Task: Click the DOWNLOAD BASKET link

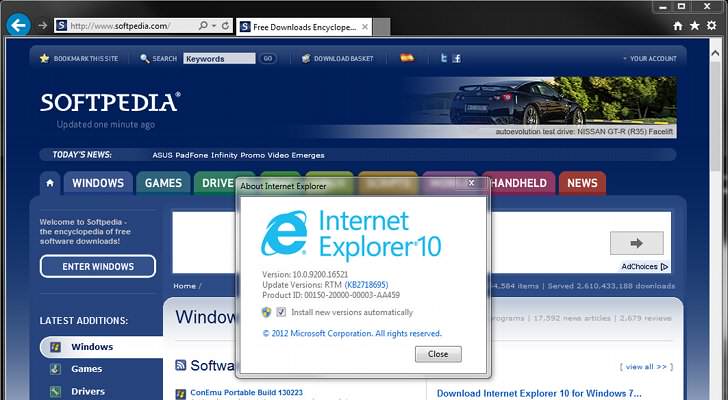Action: tap(338, 59)
